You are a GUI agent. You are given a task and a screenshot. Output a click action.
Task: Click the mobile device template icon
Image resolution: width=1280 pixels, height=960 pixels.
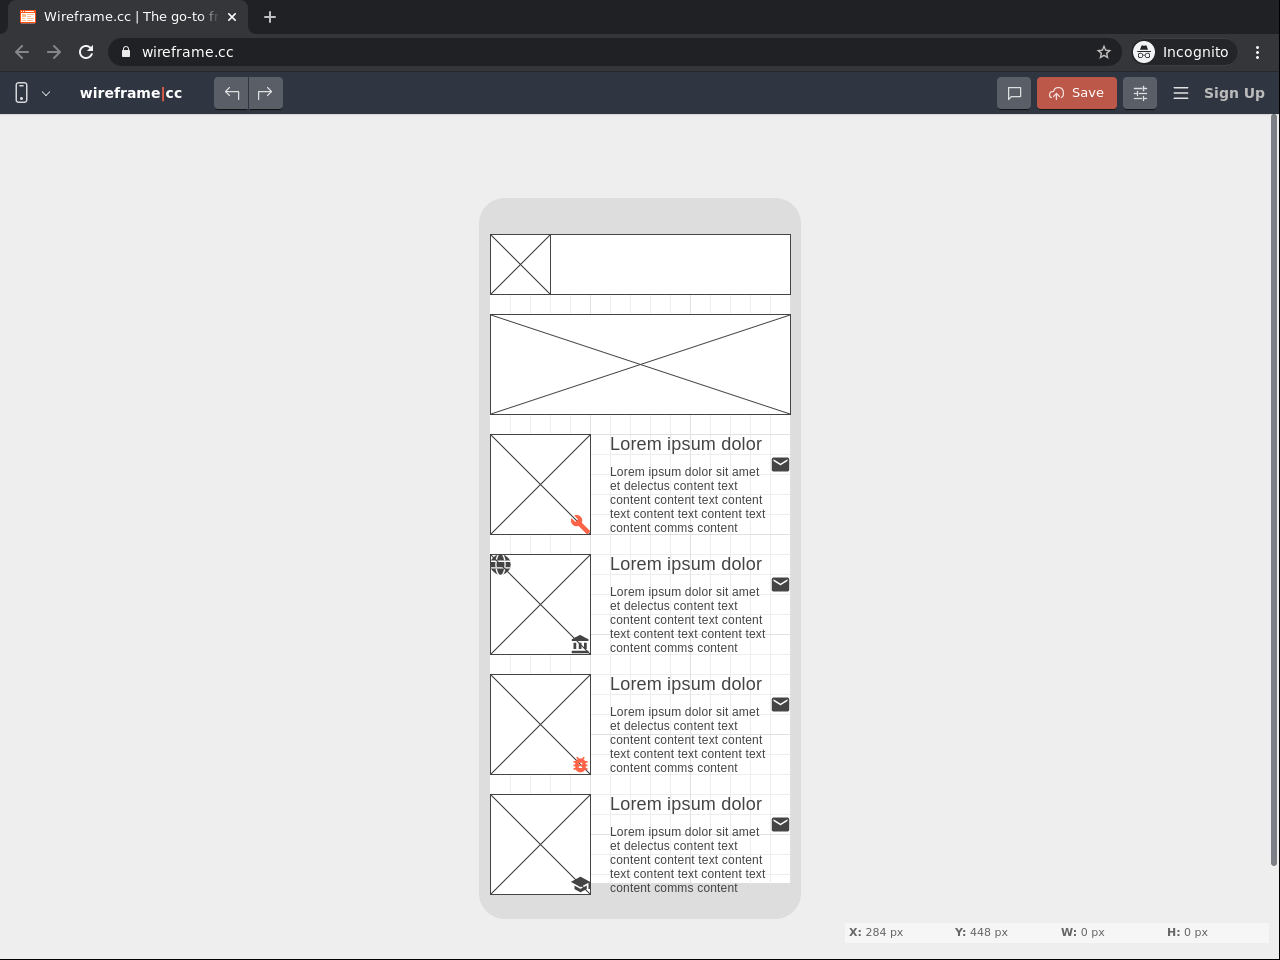(21, 93)
